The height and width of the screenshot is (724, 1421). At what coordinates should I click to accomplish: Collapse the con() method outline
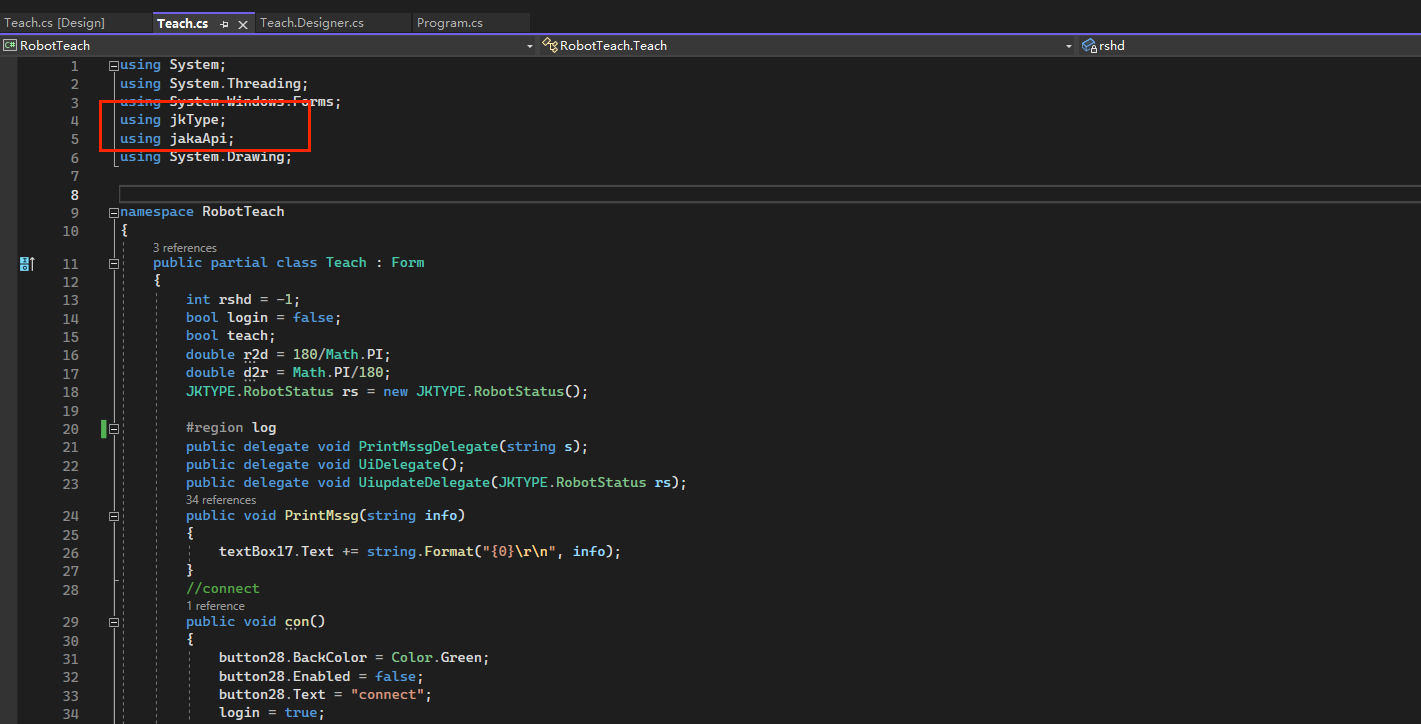(114, 622)
